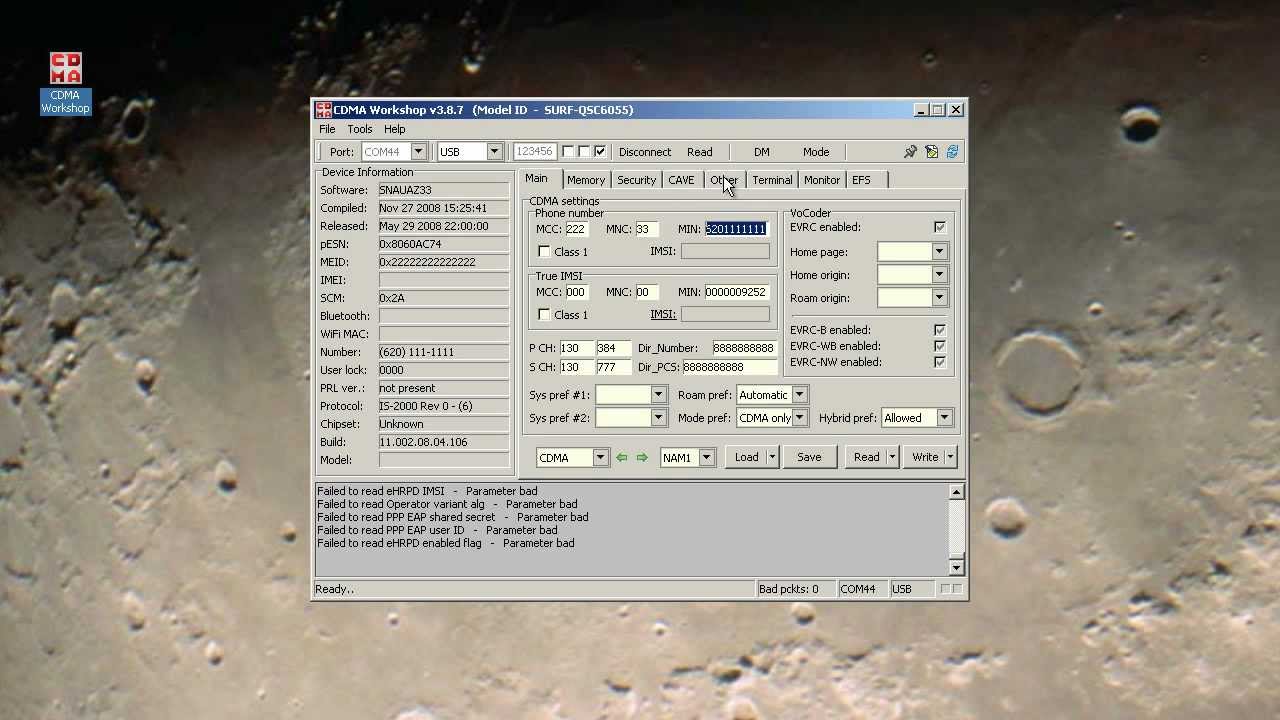Click the DM toolbar button
The height and width of the screenshot is (720, 1280).
click(x=762, y=152)
